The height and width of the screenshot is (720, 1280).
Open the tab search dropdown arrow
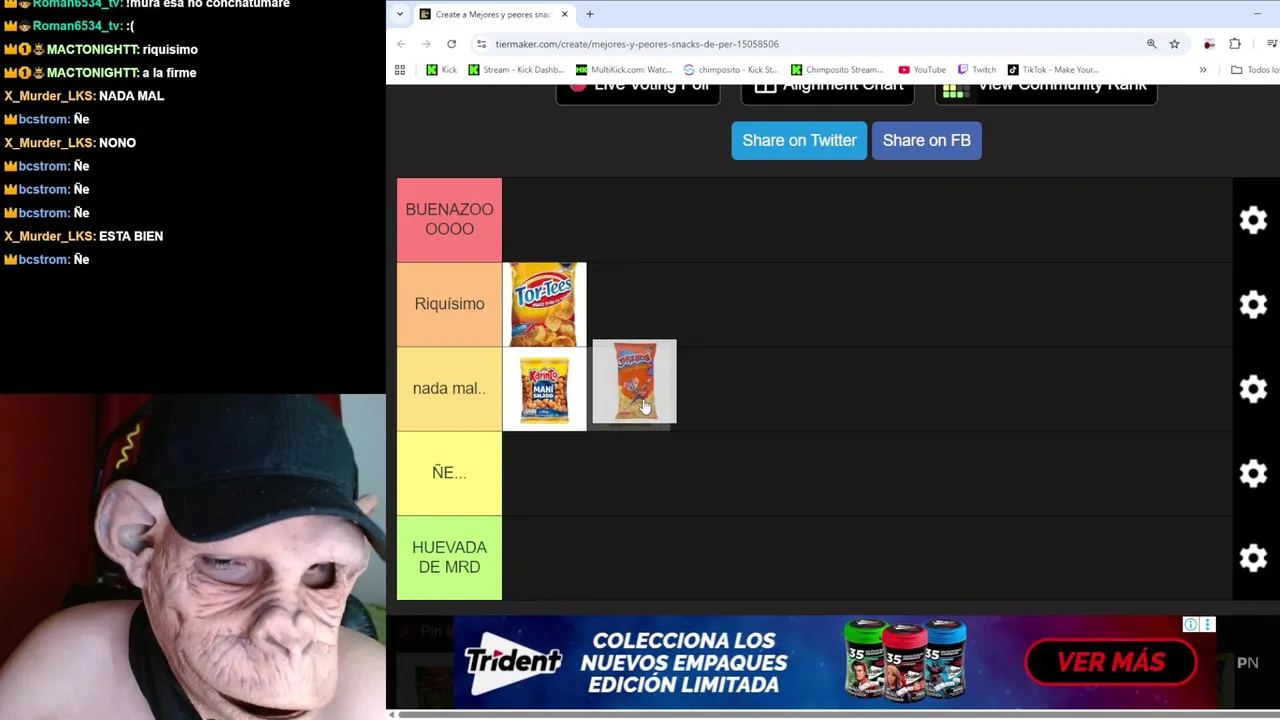[x=400, y=14]
